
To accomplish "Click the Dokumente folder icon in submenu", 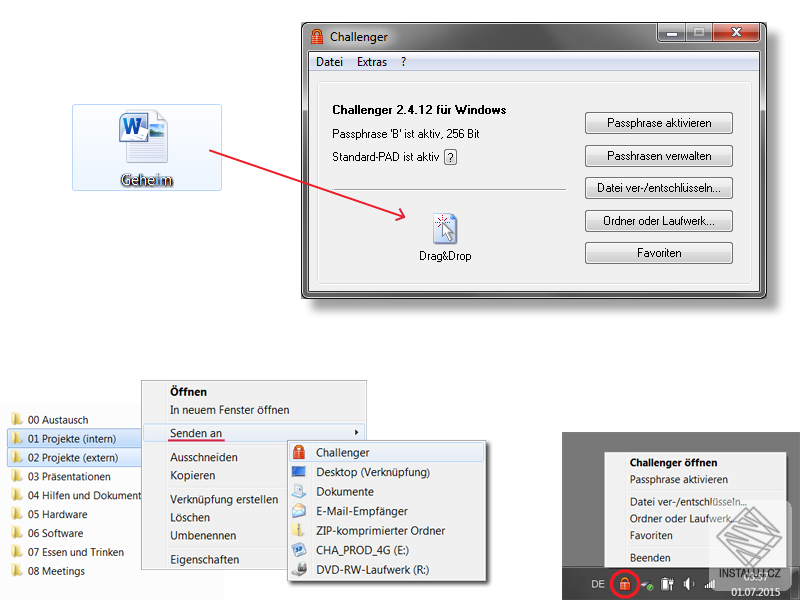I will click(x=299, y=491).
